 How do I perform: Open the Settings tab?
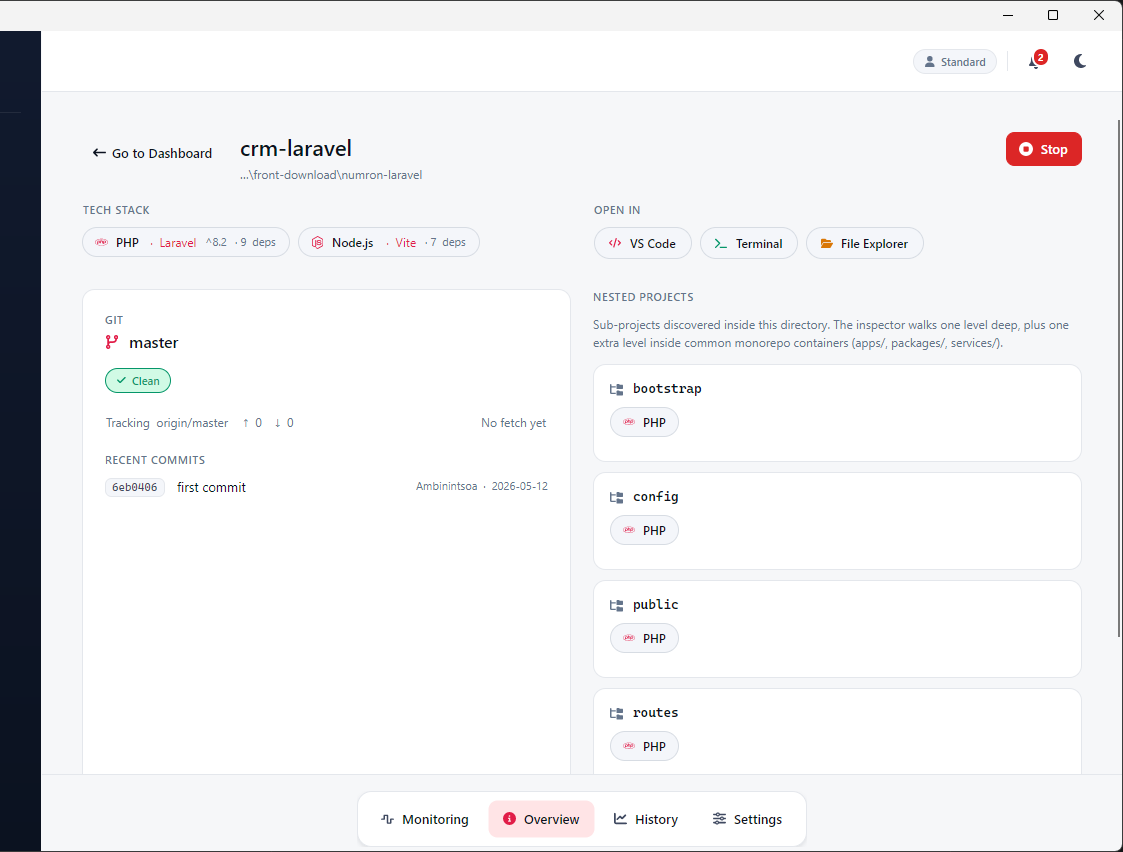click(x=748, y=819)
